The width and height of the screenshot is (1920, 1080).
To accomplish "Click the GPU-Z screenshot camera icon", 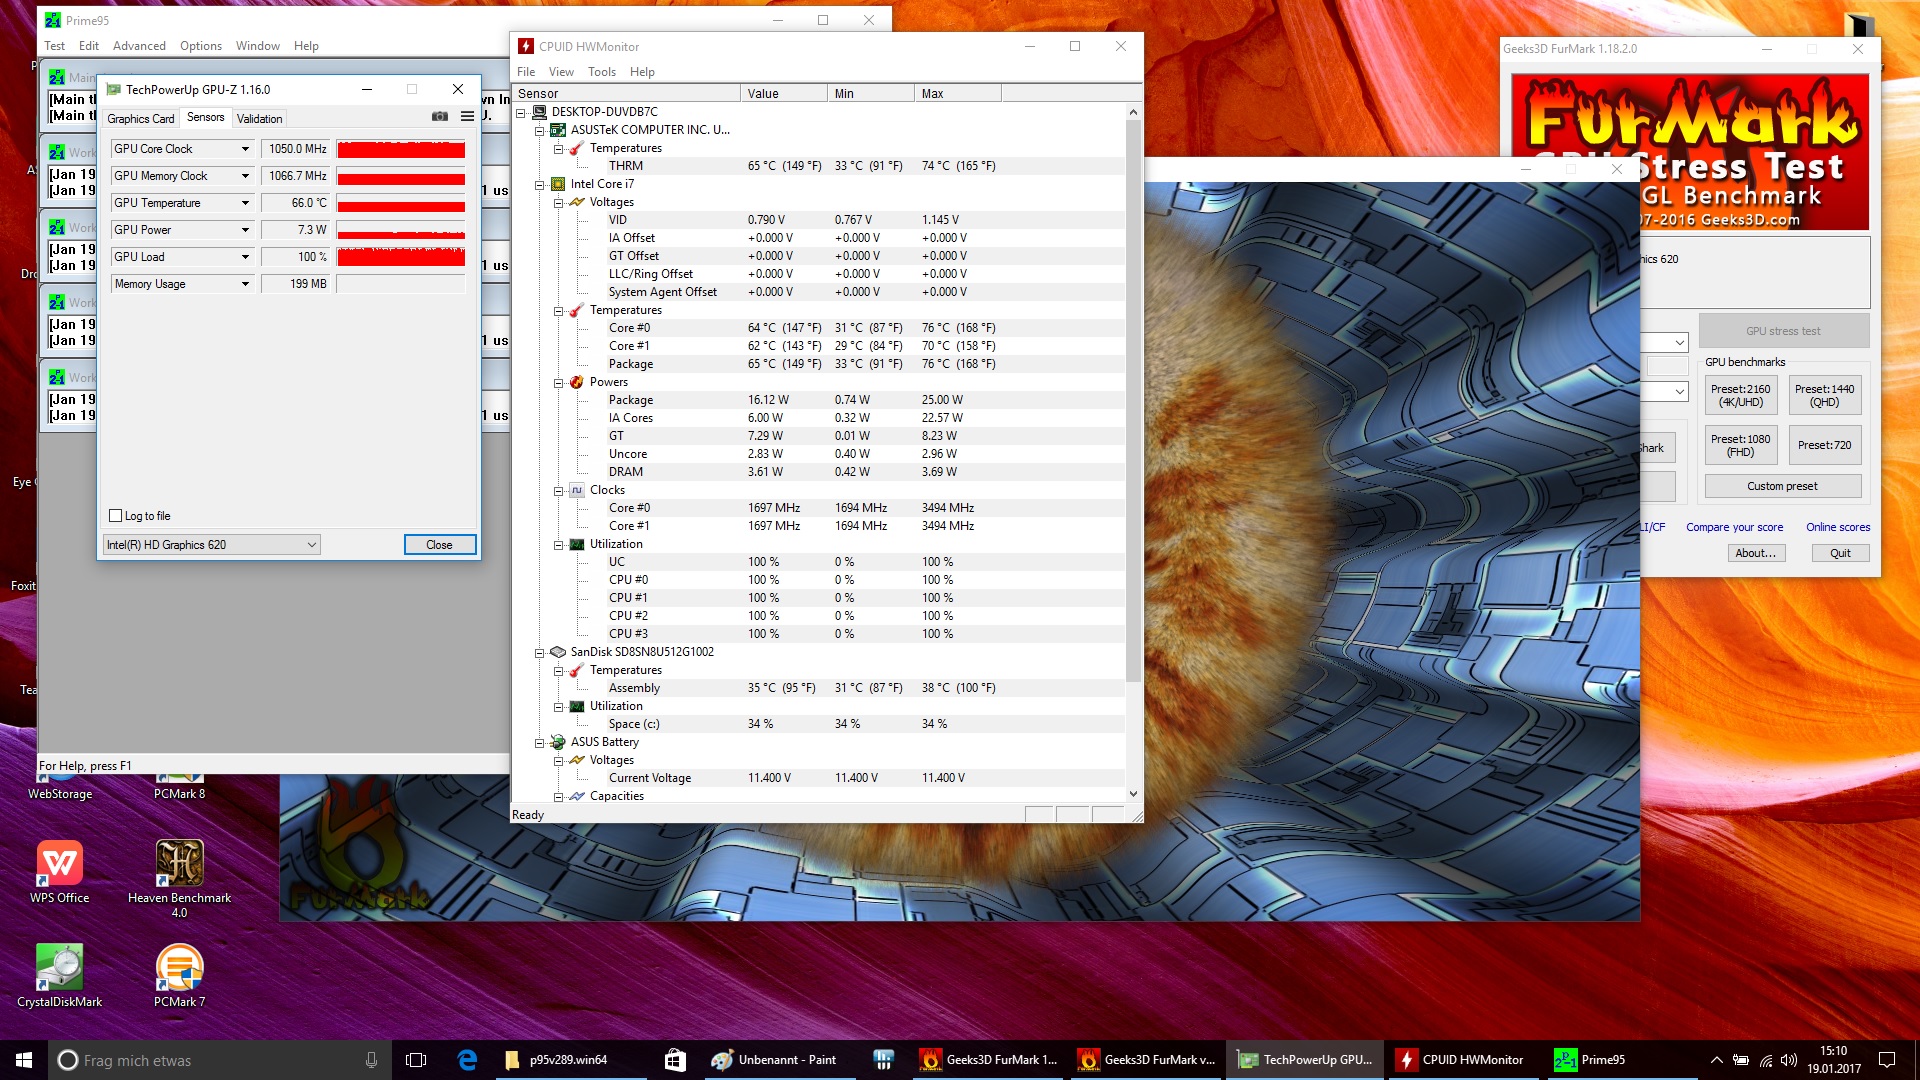I will (439, 117).
